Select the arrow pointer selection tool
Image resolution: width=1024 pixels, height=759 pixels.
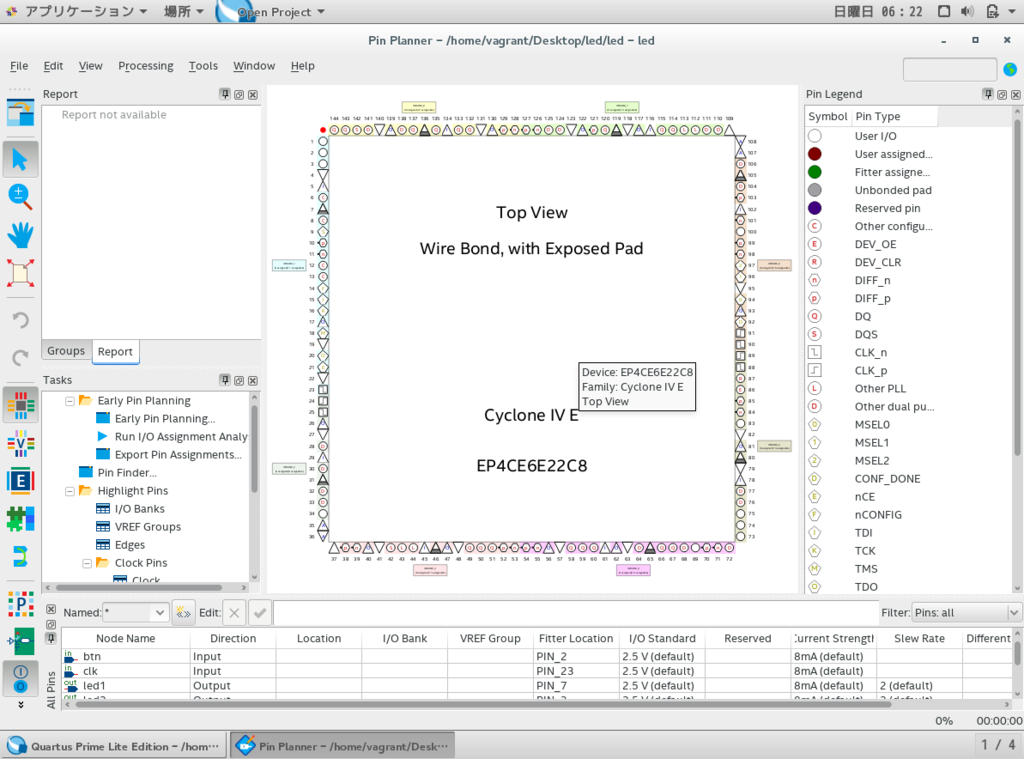20,159
